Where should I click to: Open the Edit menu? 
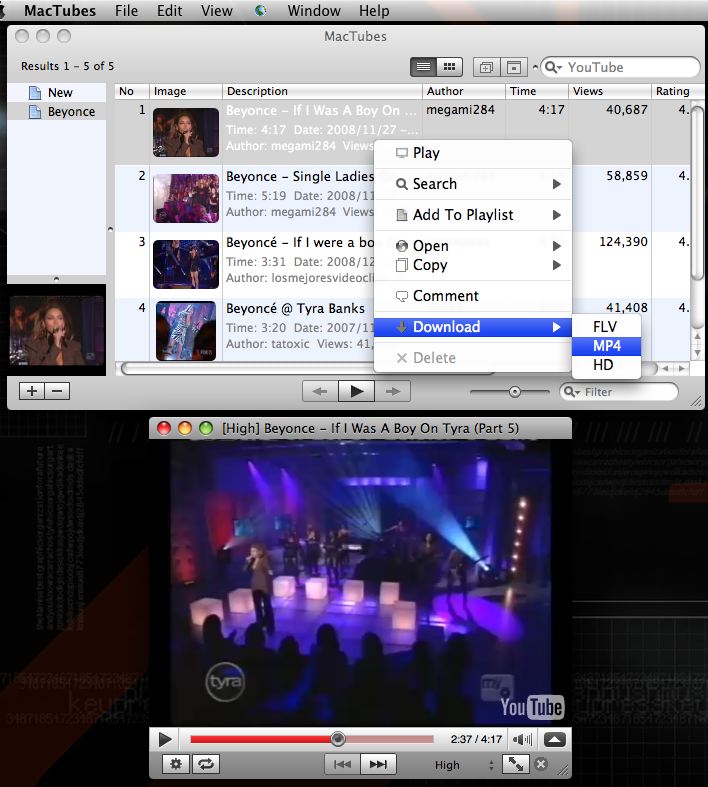click(170, 11)
